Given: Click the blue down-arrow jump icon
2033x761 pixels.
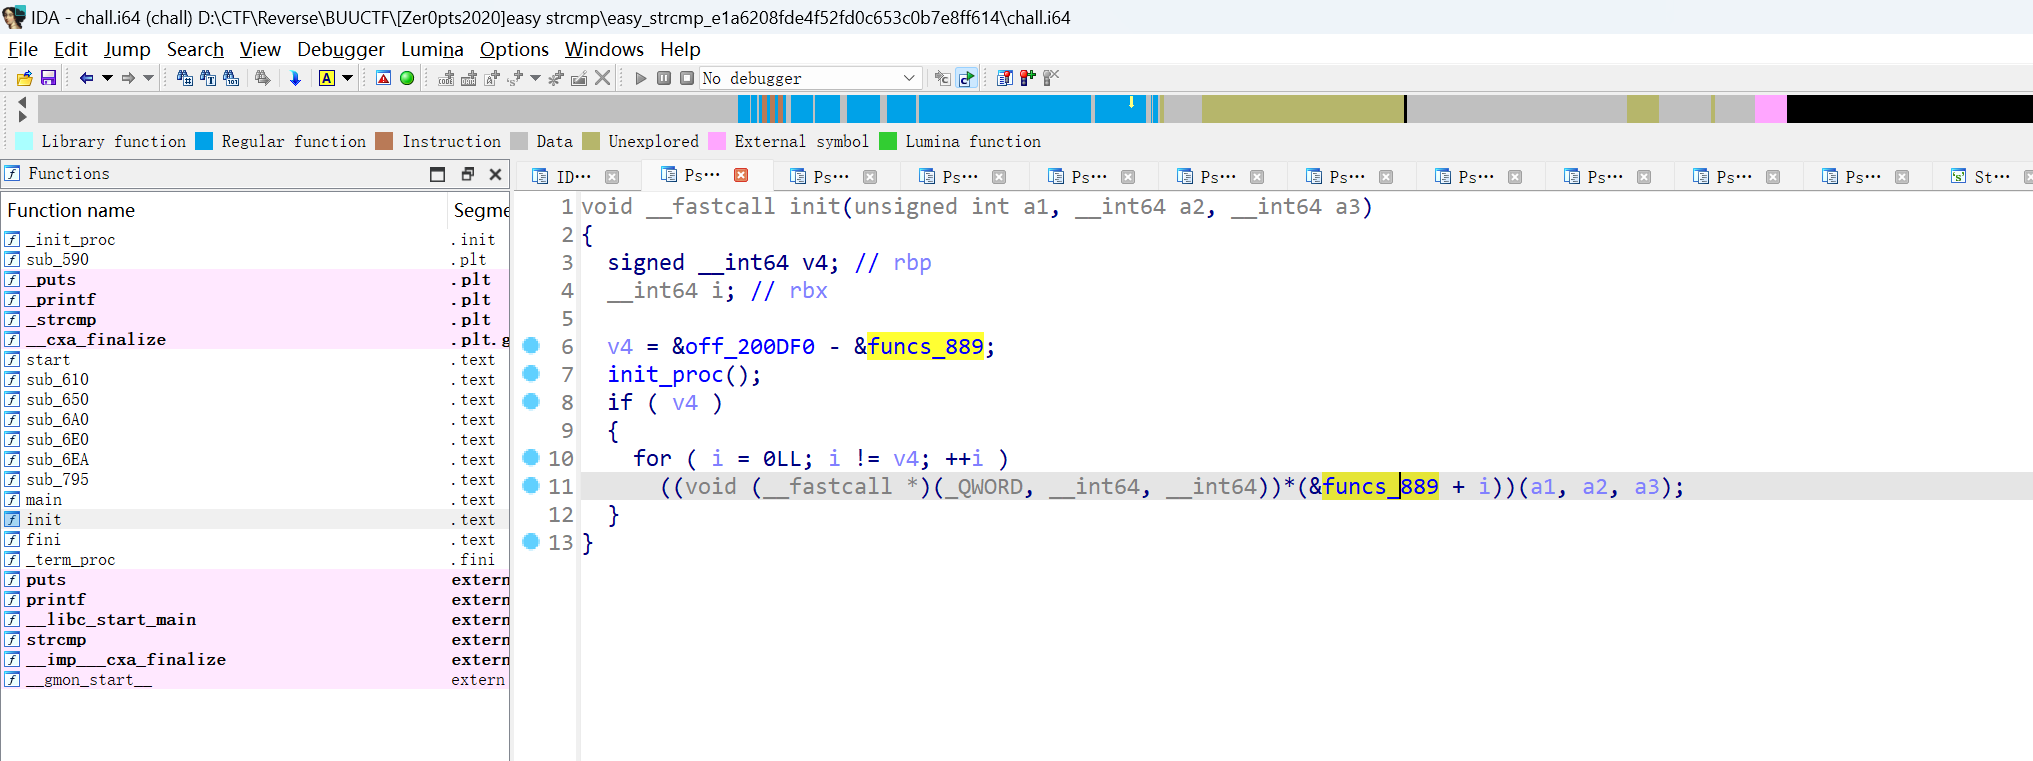Looking at the screenshot, I should pos(295,78).
